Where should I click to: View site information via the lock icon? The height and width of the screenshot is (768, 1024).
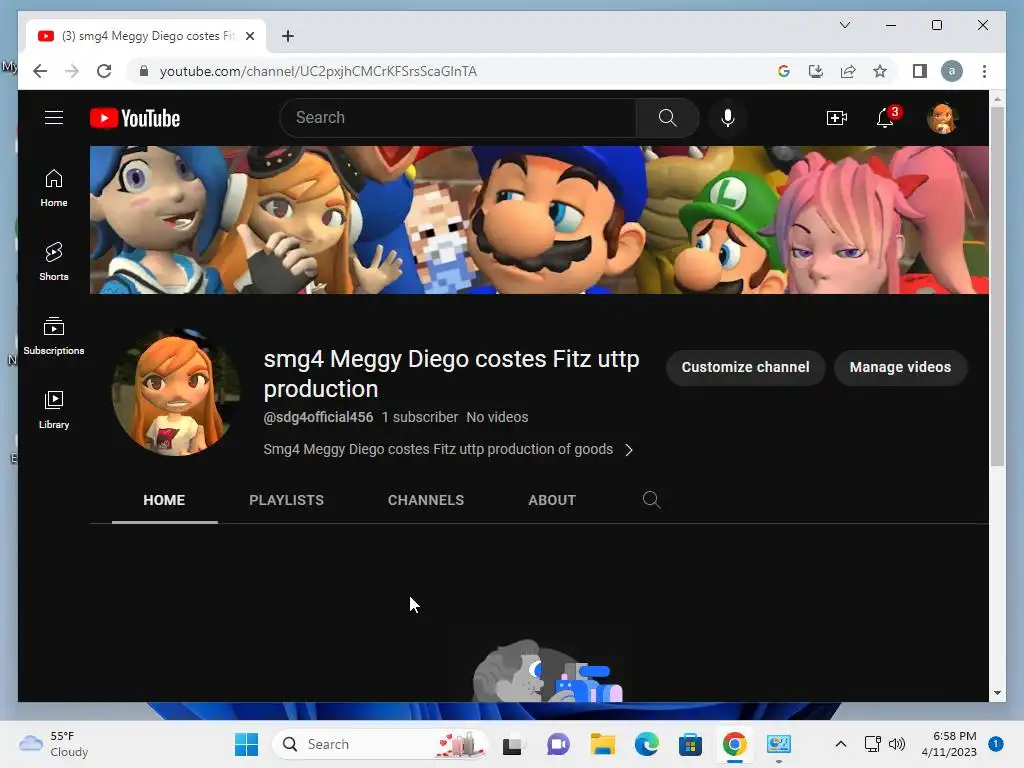pos(144,71)
